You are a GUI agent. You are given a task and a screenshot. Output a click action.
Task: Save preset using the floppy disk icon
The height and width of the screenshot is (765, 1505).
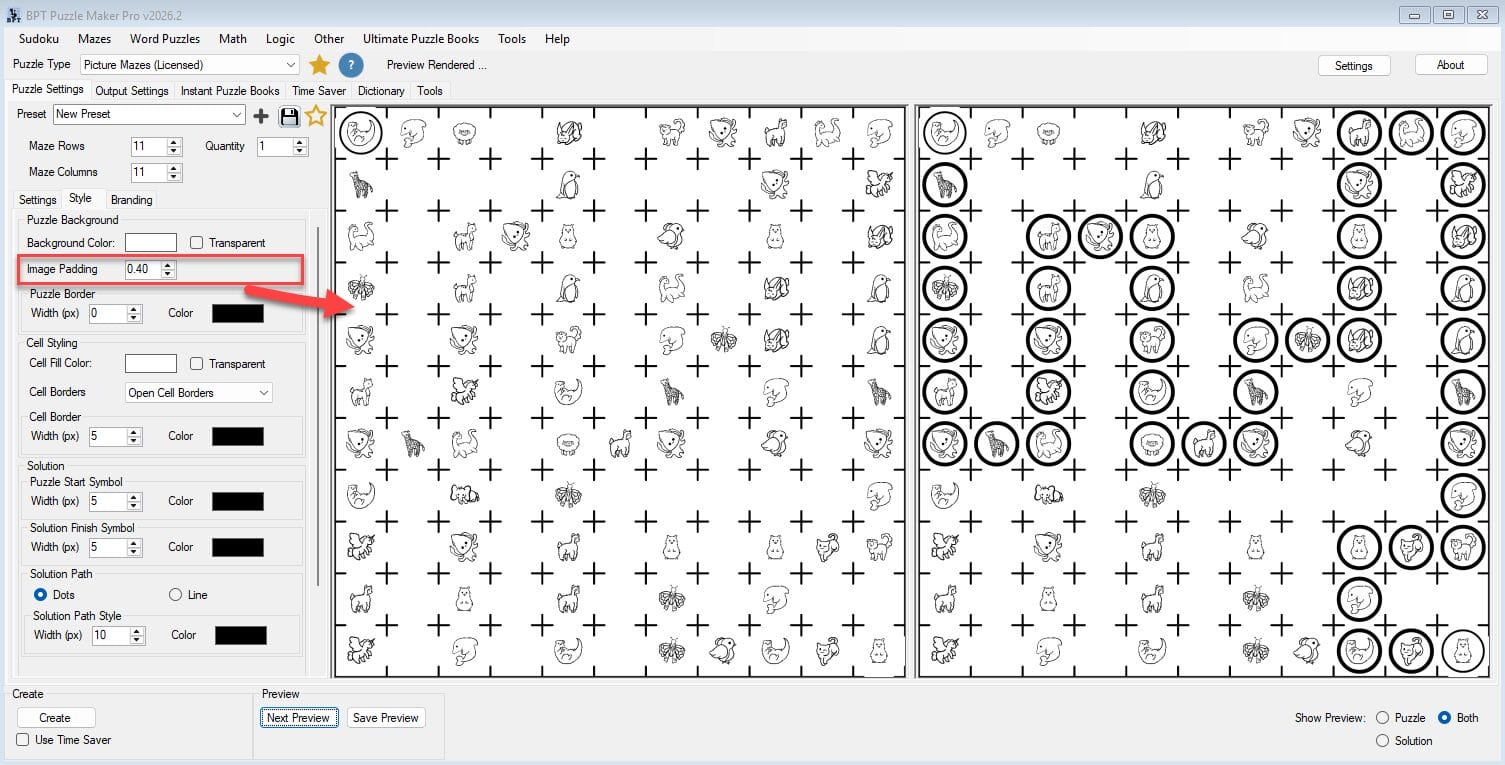(x=289, y=116)
